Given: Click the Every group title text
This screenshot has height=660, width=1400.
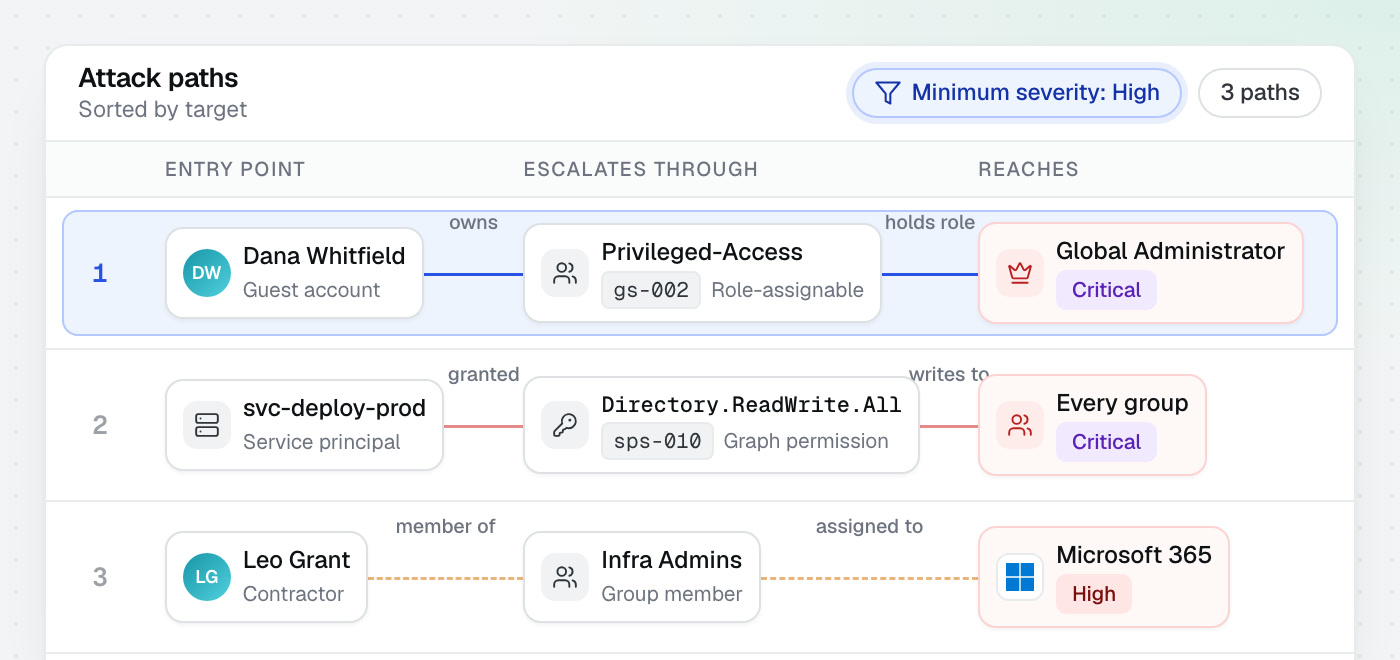Looking at the screenshot, I should click(x=1122, y=404).
